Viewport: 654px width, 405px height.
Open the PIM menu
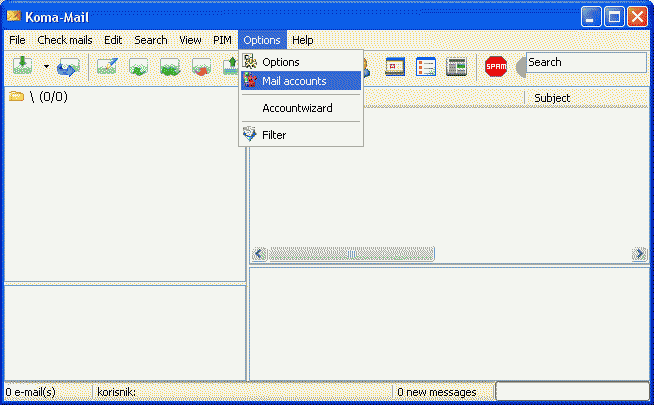pos(222,40)
